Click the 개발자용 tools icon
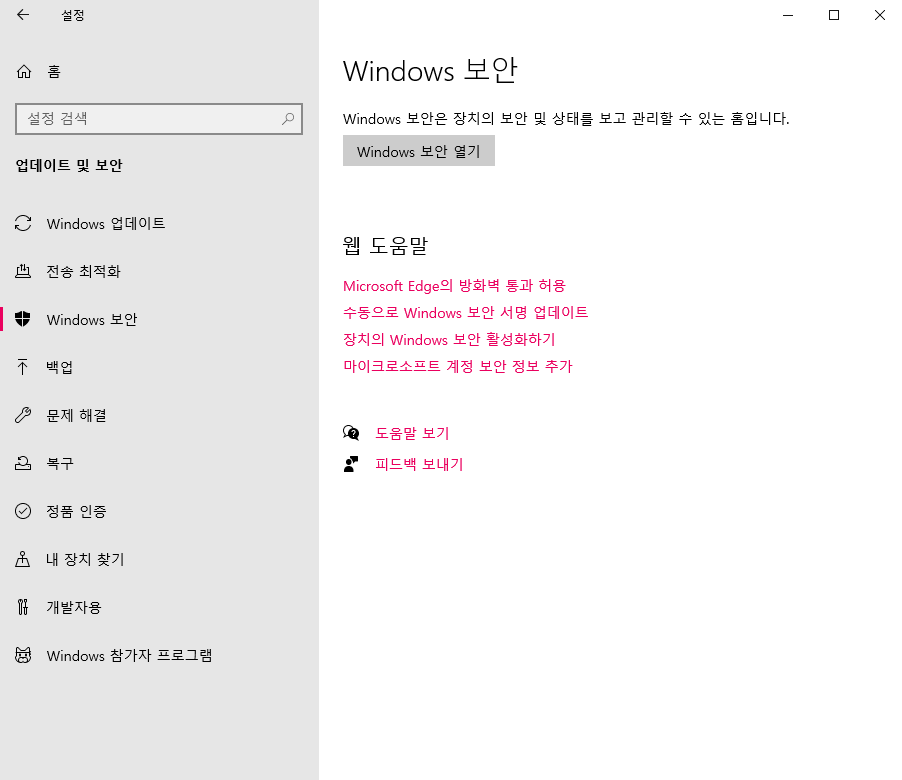Viewport: 902px width, 780px height. point(23,607)
